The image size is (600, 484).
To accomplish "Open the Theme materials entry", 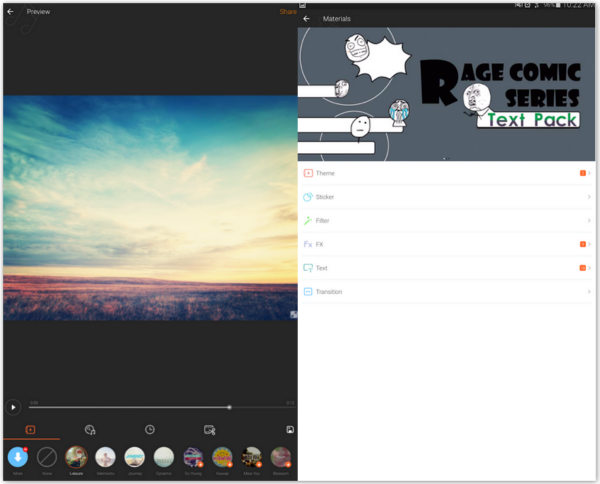I will coord(326,173).
